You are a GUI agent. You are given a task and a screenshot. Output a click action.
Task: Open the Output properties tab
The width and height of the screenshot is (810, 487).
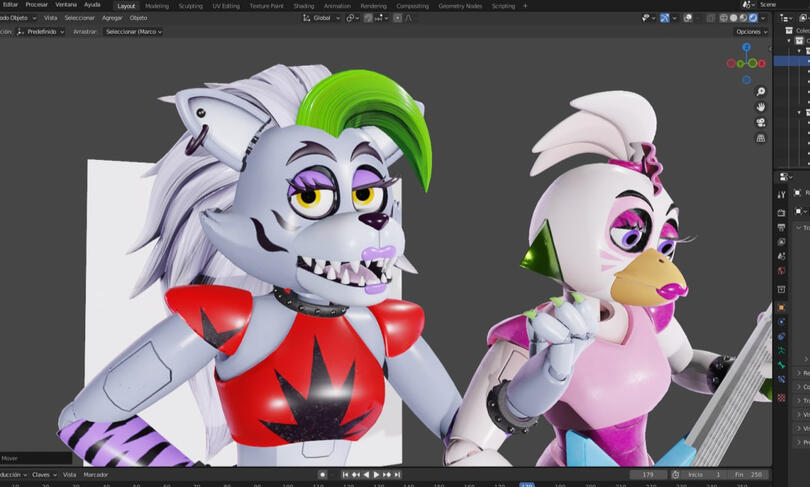[x=781, y=227]
